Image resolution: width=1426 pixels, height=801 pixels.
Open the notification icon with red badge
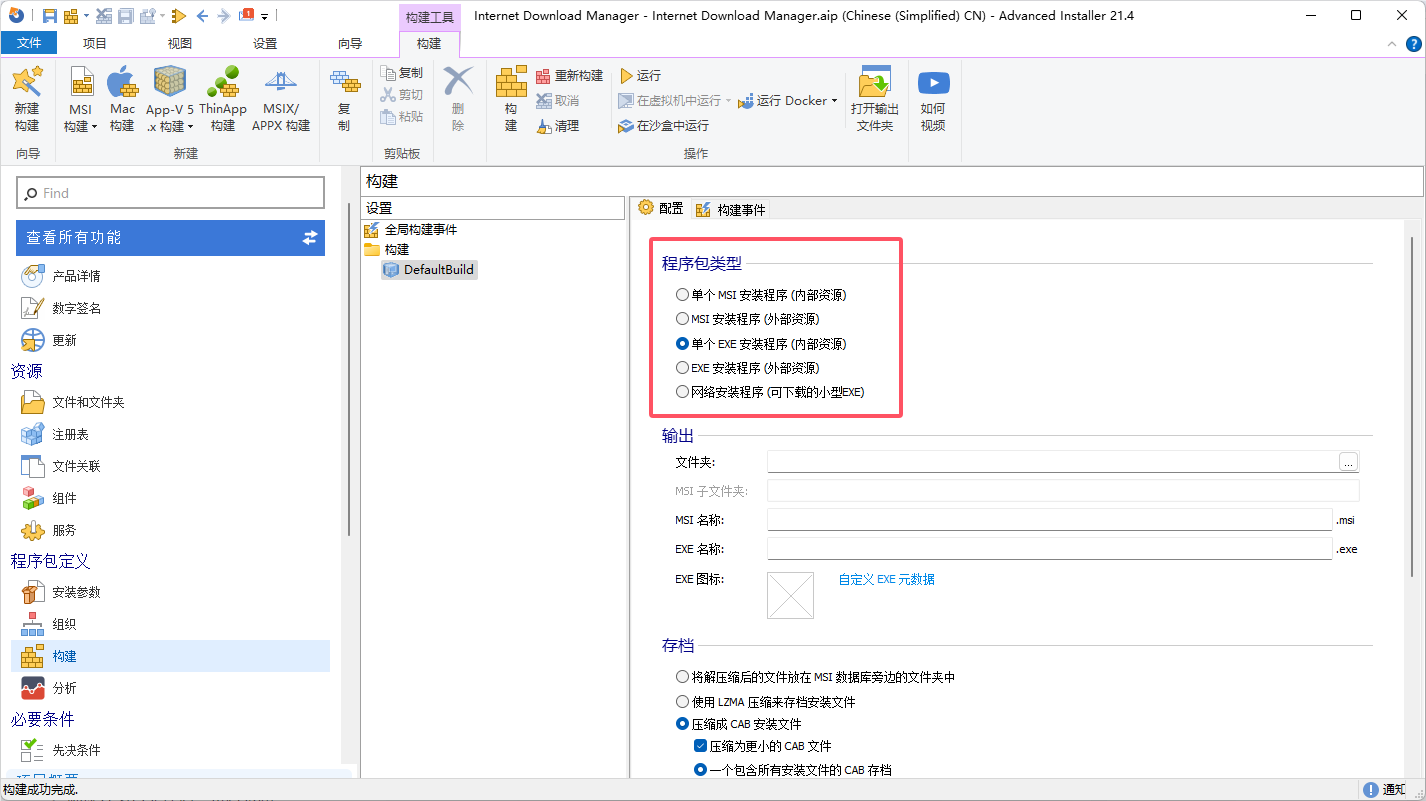[x=246, y=15]
